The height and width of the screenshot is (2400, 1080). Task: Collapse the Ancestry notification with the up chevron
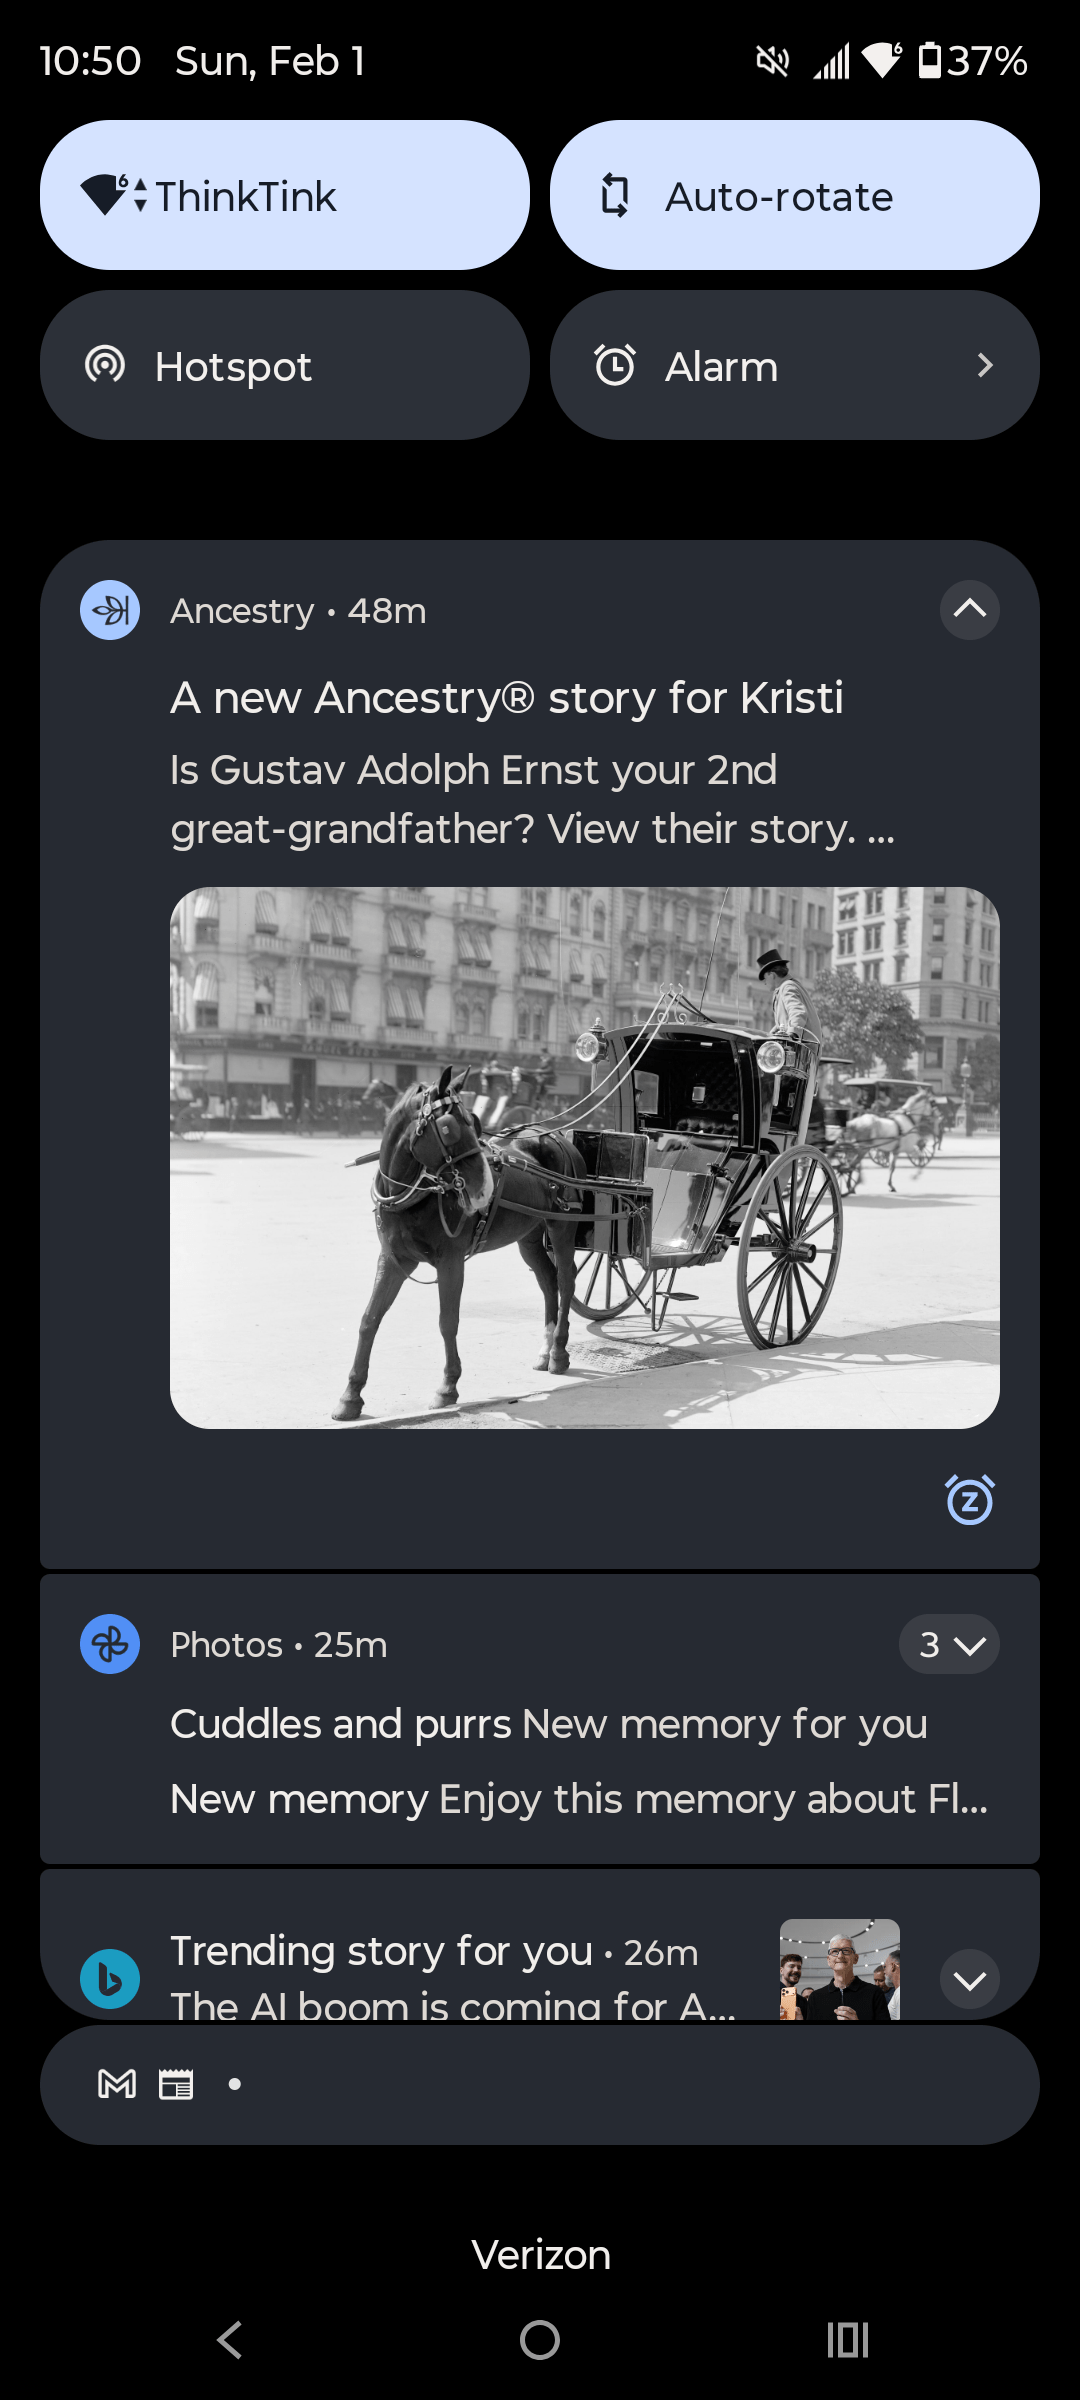click(968, 610)
